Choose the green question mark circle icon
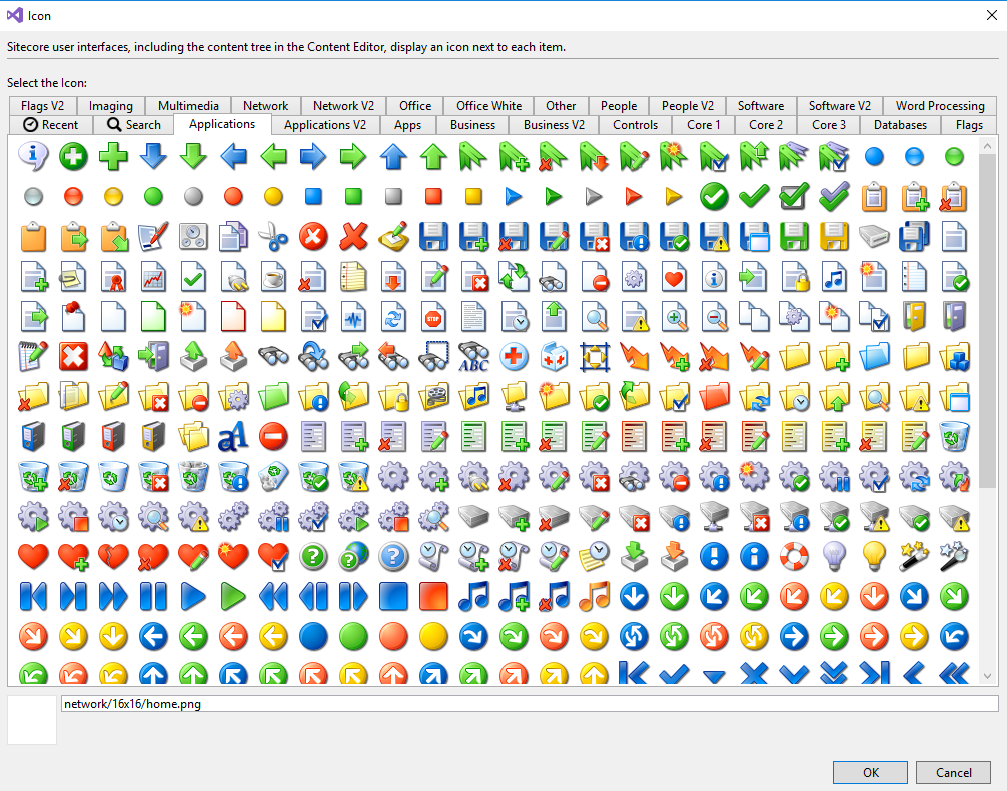This screenshot has height=791, width=1007. coord(313,556)
